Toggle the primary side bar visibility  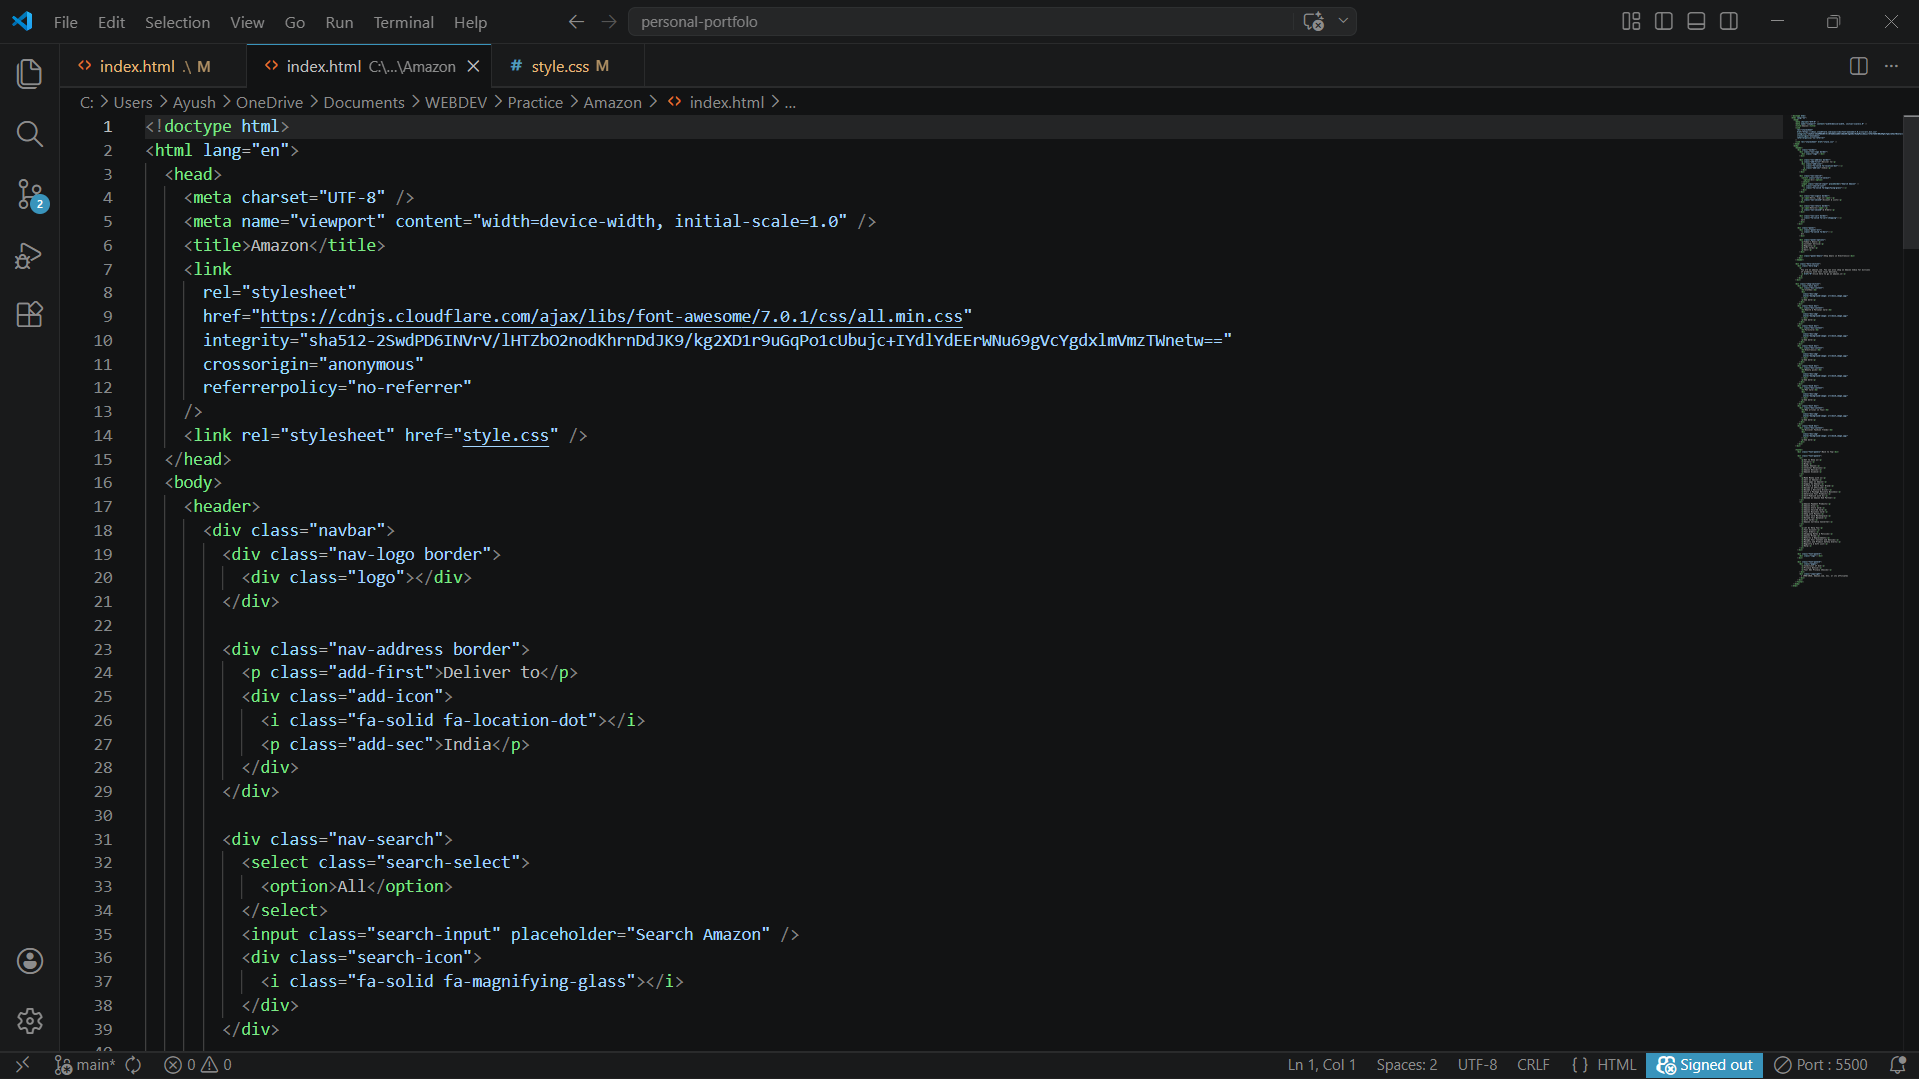(x=1664, y=21)
